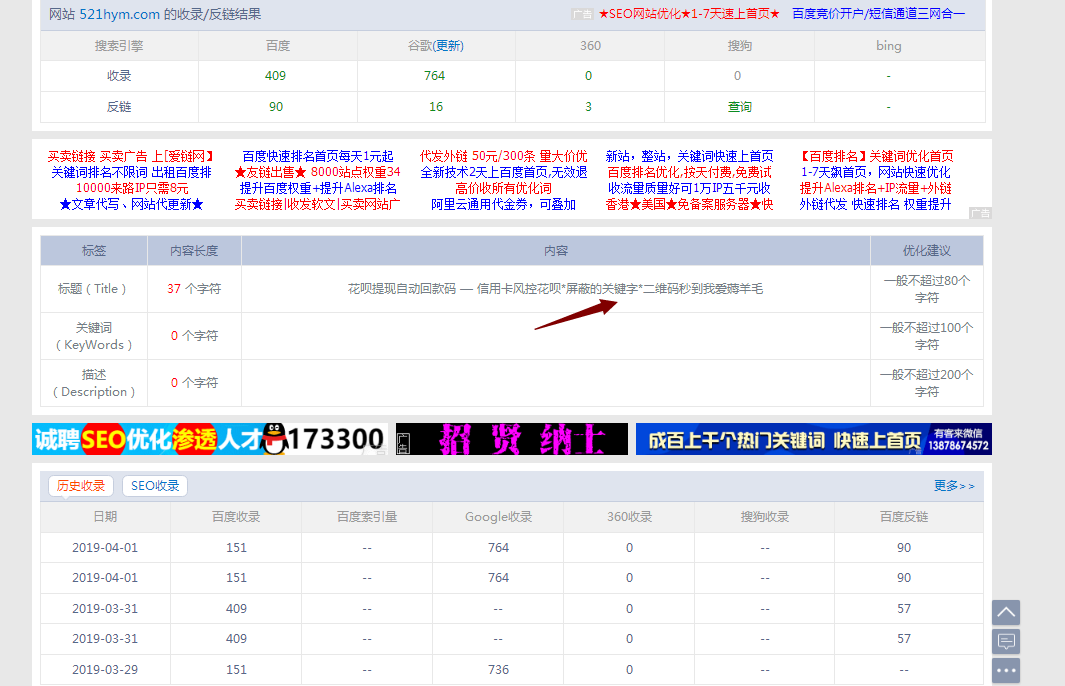Screen dimensions: 1065x686
Task: Click the 一般不超过200个字符 suggestion
Action: tap(927, 383)
